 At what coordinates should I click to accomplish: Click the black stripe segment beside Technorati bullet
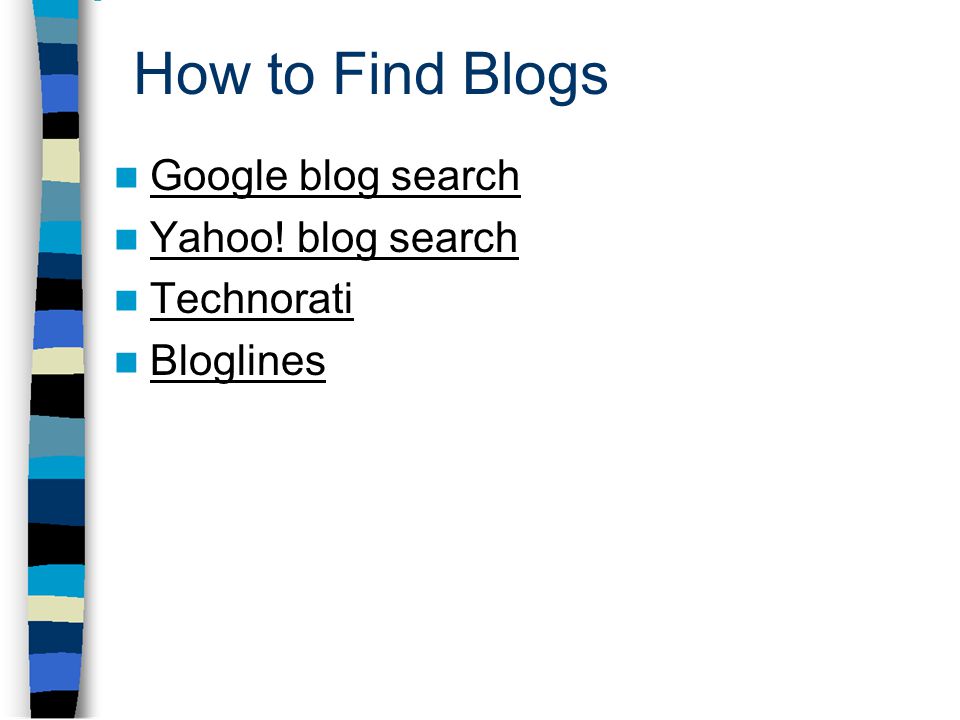pyautogui.click(x=59, y=294)
